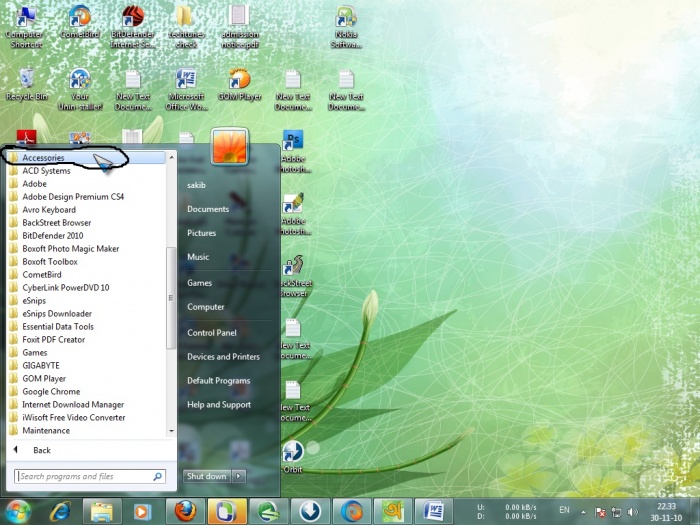The image size is (700, 525).
Task: Click the programs list scrollbar up arrow
Action: point(171,157)
